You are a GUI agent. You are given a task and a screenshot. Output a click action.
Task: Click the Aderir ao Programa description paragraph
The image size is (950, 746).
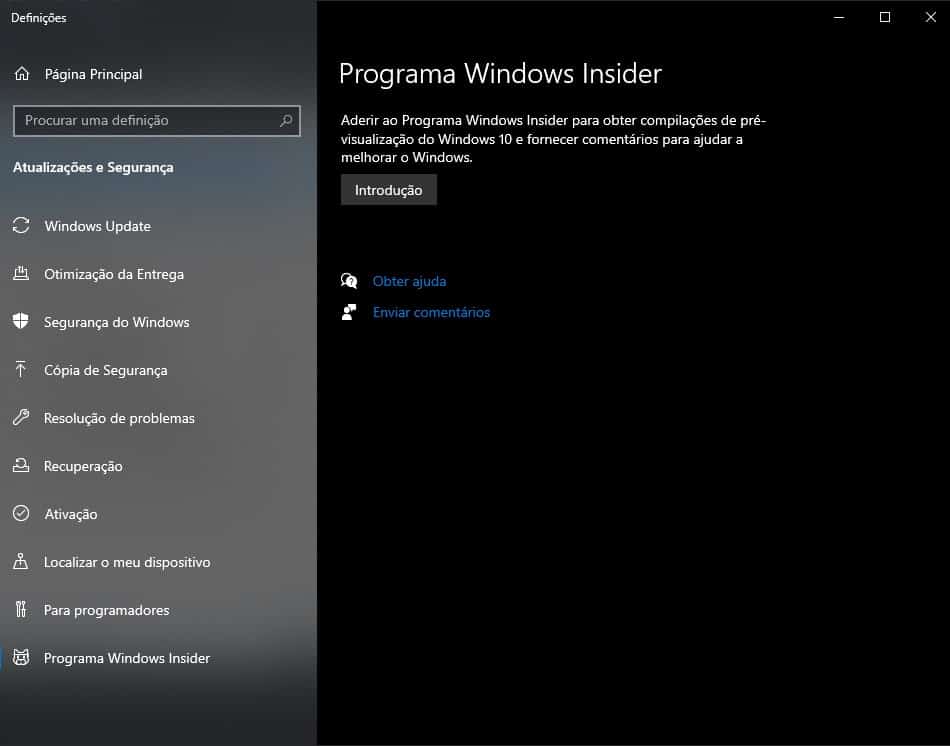[x=553, y=139]
